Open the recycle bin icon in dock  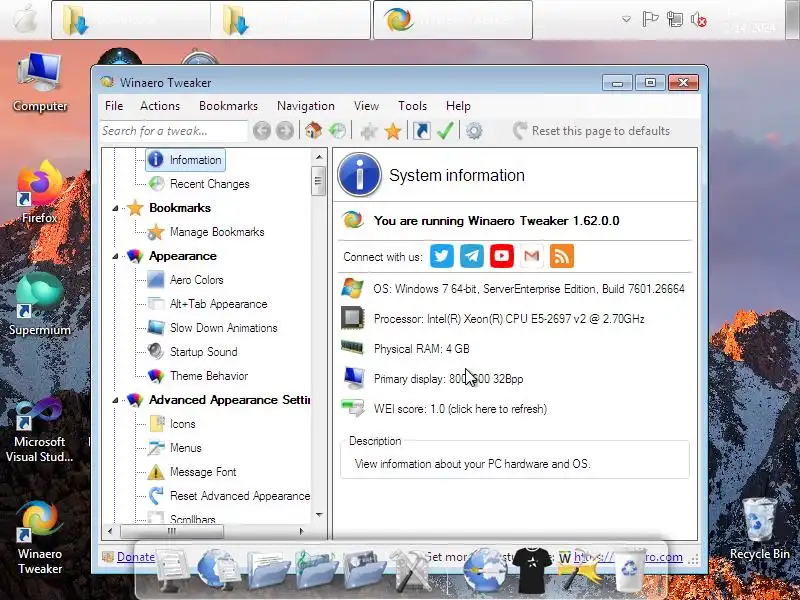(x=629, y=569)
